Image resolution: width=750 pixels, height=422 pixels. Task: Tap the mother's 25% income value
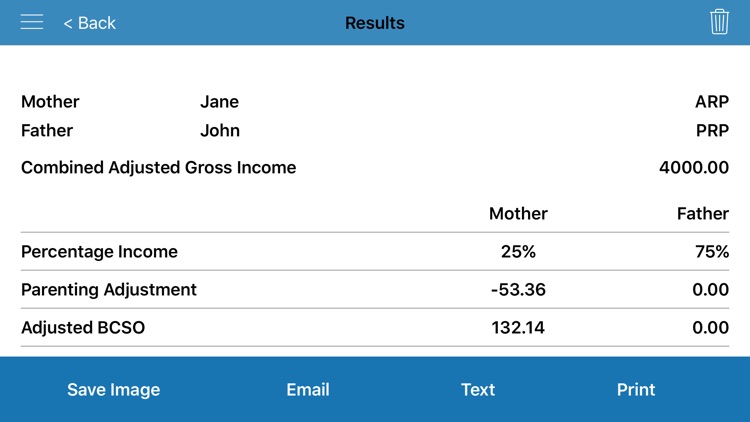[x=518, y=252]
